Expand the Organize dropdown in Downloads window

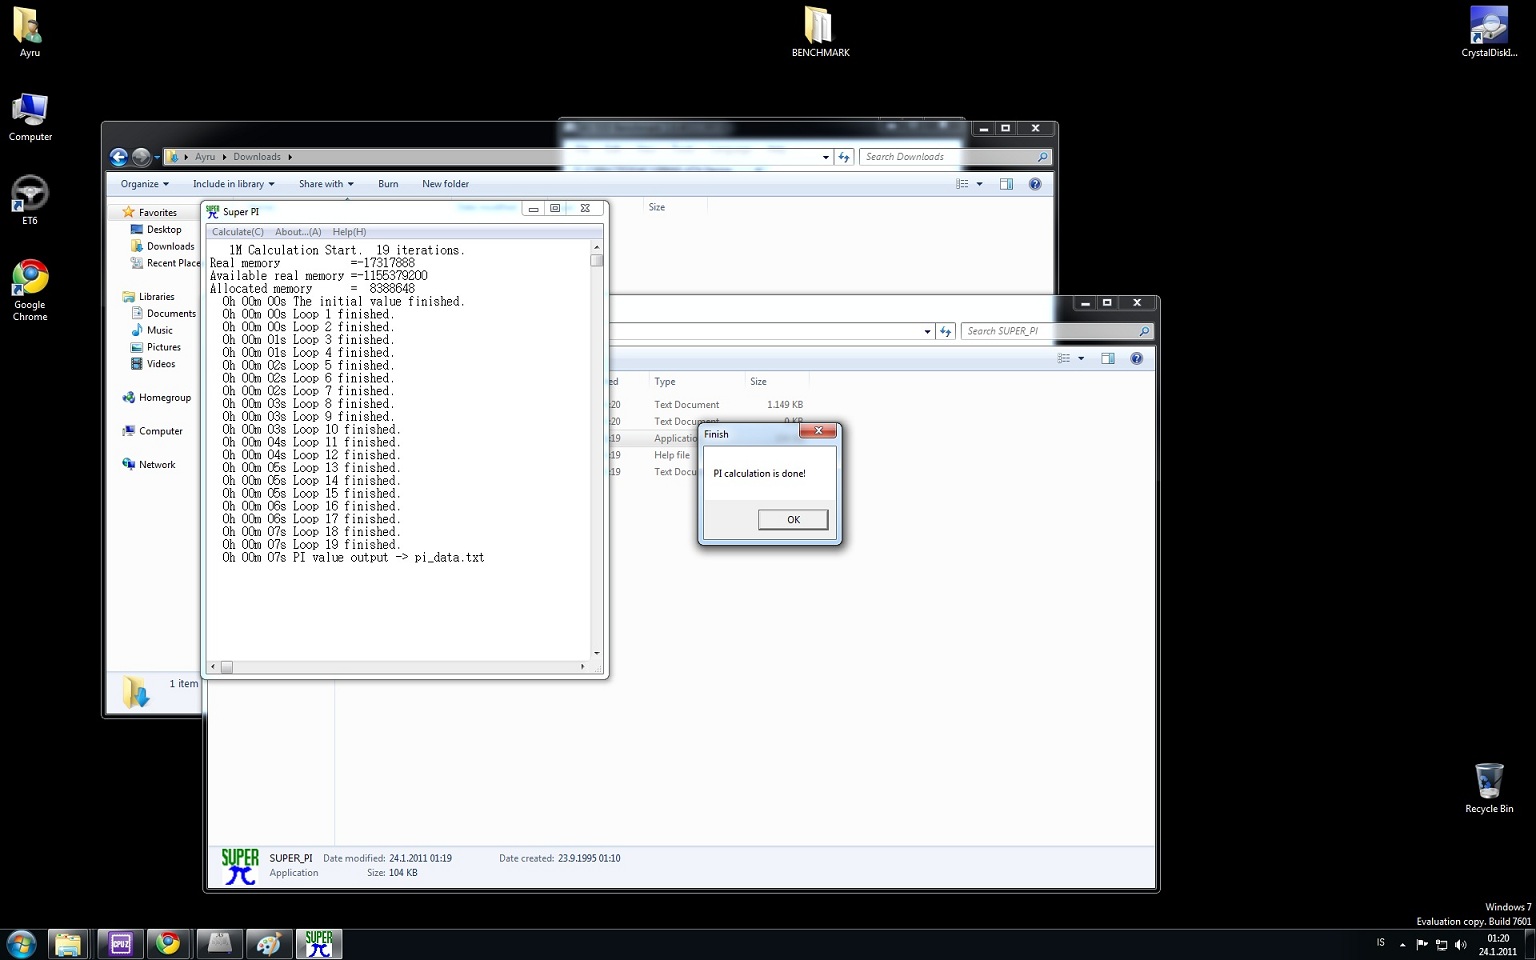pyautogui.click(x=144, y=184)
